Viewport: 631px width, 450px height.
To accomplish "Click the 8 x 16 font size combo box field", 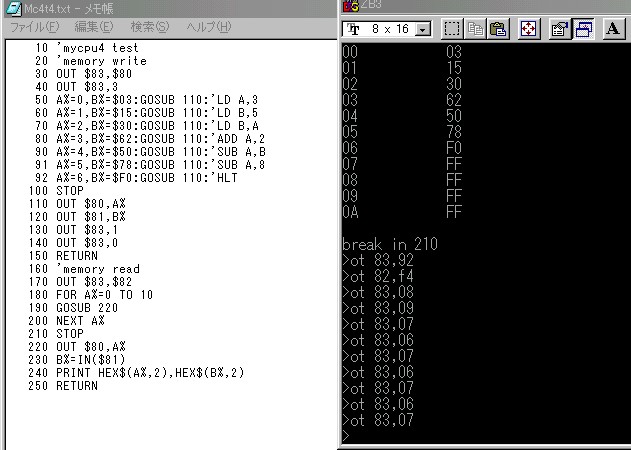I will pyautogui.click(x=387, y=29).
